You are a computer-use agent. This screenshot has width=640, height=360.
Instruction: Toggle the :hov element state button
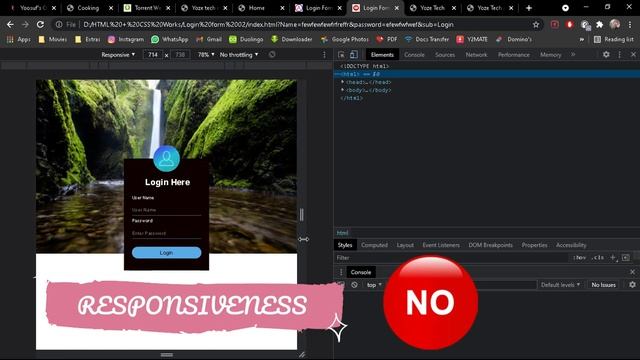click(580, 258)
